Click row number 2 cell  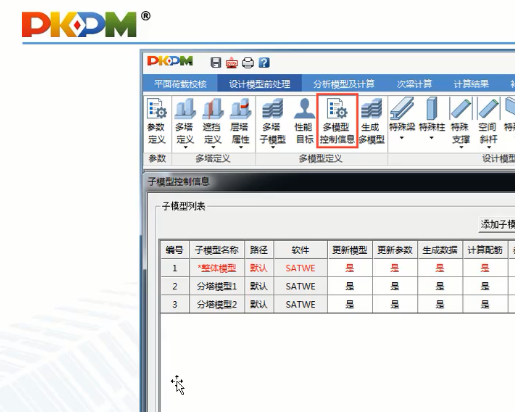[x=175, y=286]
